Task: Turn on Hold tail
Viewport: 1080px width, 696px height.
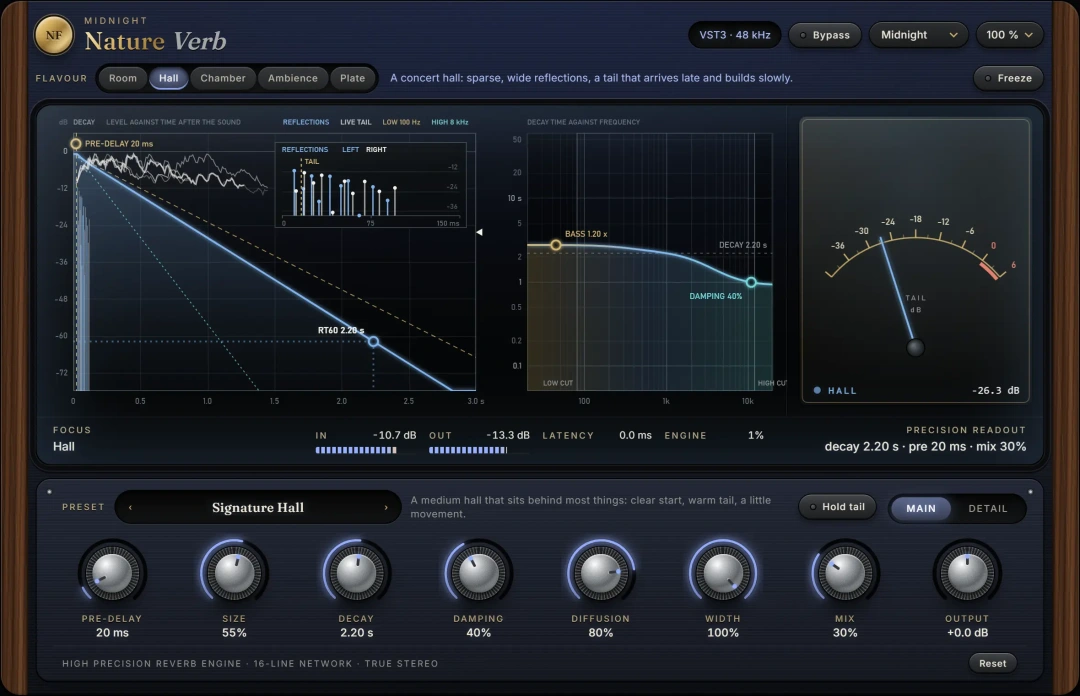Action: [837, 506]
